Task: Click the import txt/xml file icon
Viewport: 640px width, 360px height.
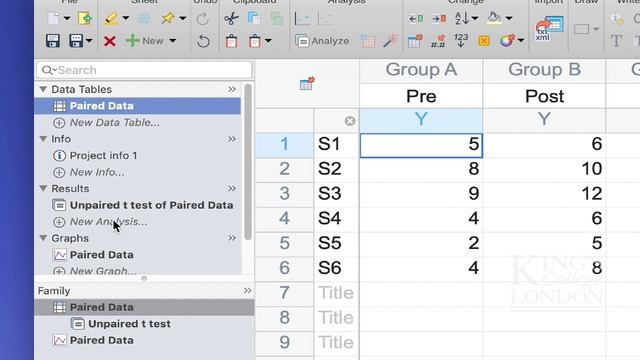Action: coord(549,29)
